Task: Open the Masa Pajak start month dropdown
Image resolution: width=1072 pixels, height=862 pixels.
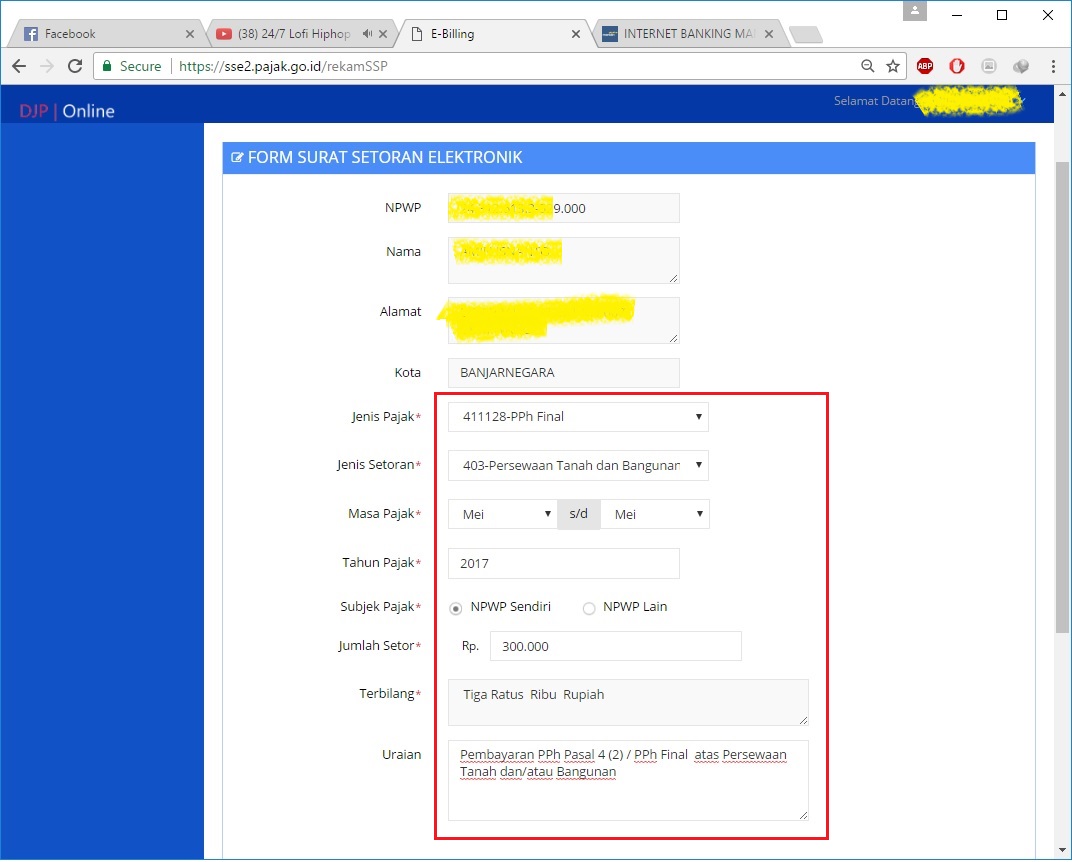Action: (x=502, y=514)
